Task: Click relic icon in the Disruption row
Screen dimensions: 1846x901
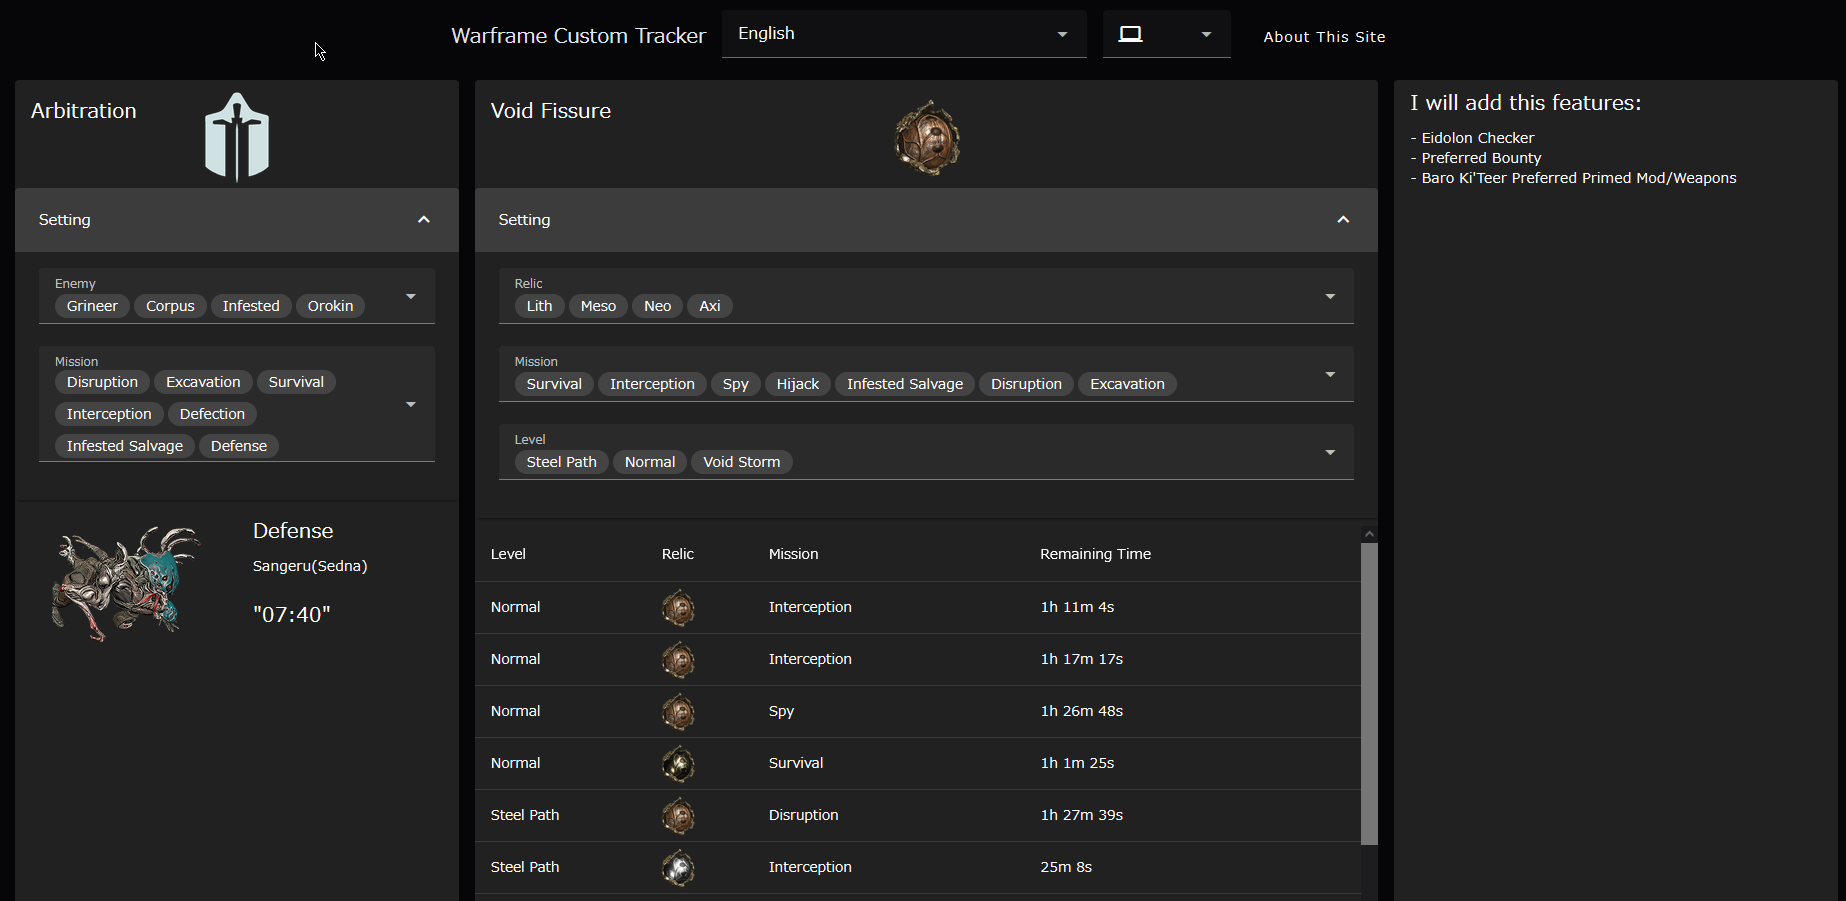Action: point(678,816)
